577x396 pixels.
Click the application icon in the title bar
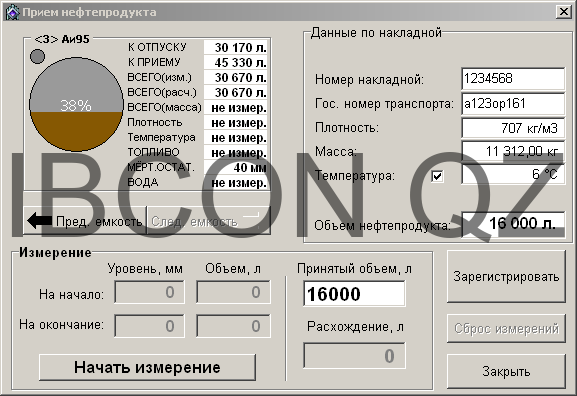[x=12, y=12]
